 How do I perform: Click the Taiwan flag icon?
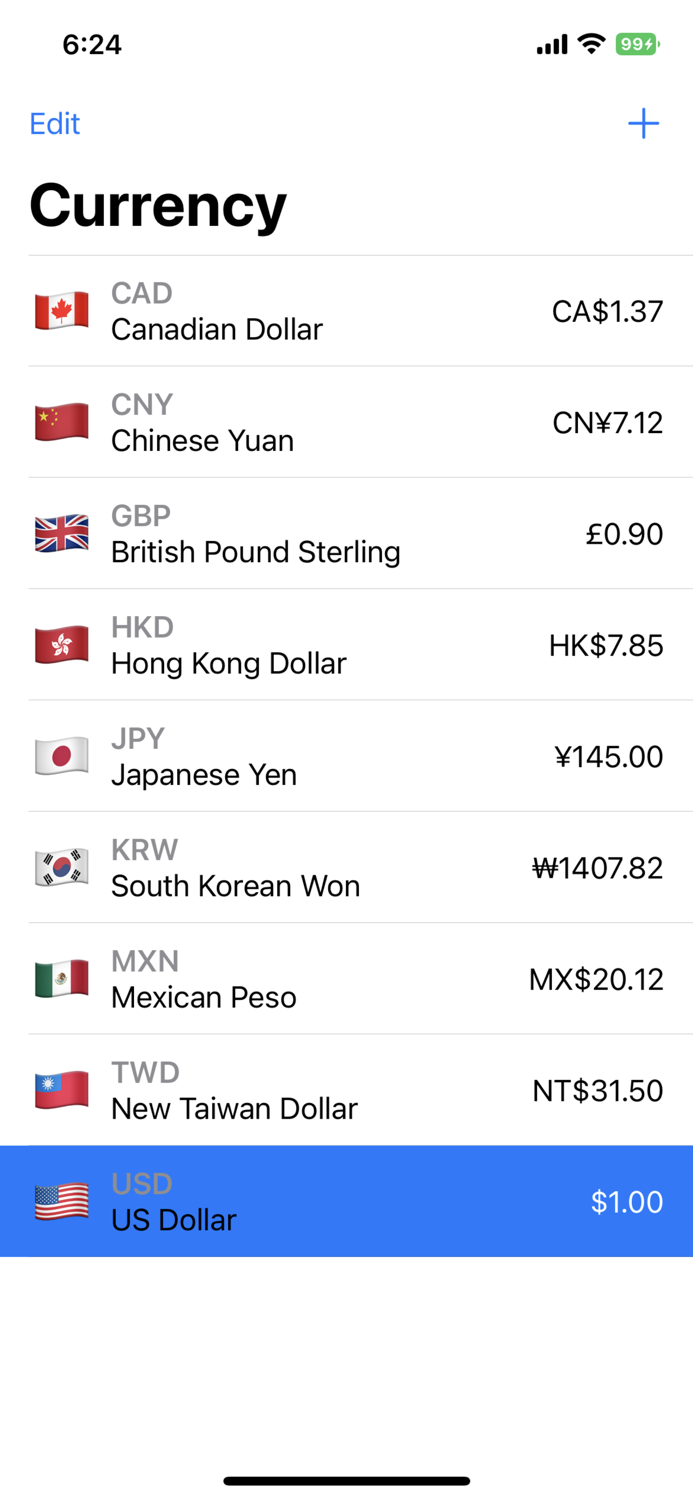tap(62, 1090)
